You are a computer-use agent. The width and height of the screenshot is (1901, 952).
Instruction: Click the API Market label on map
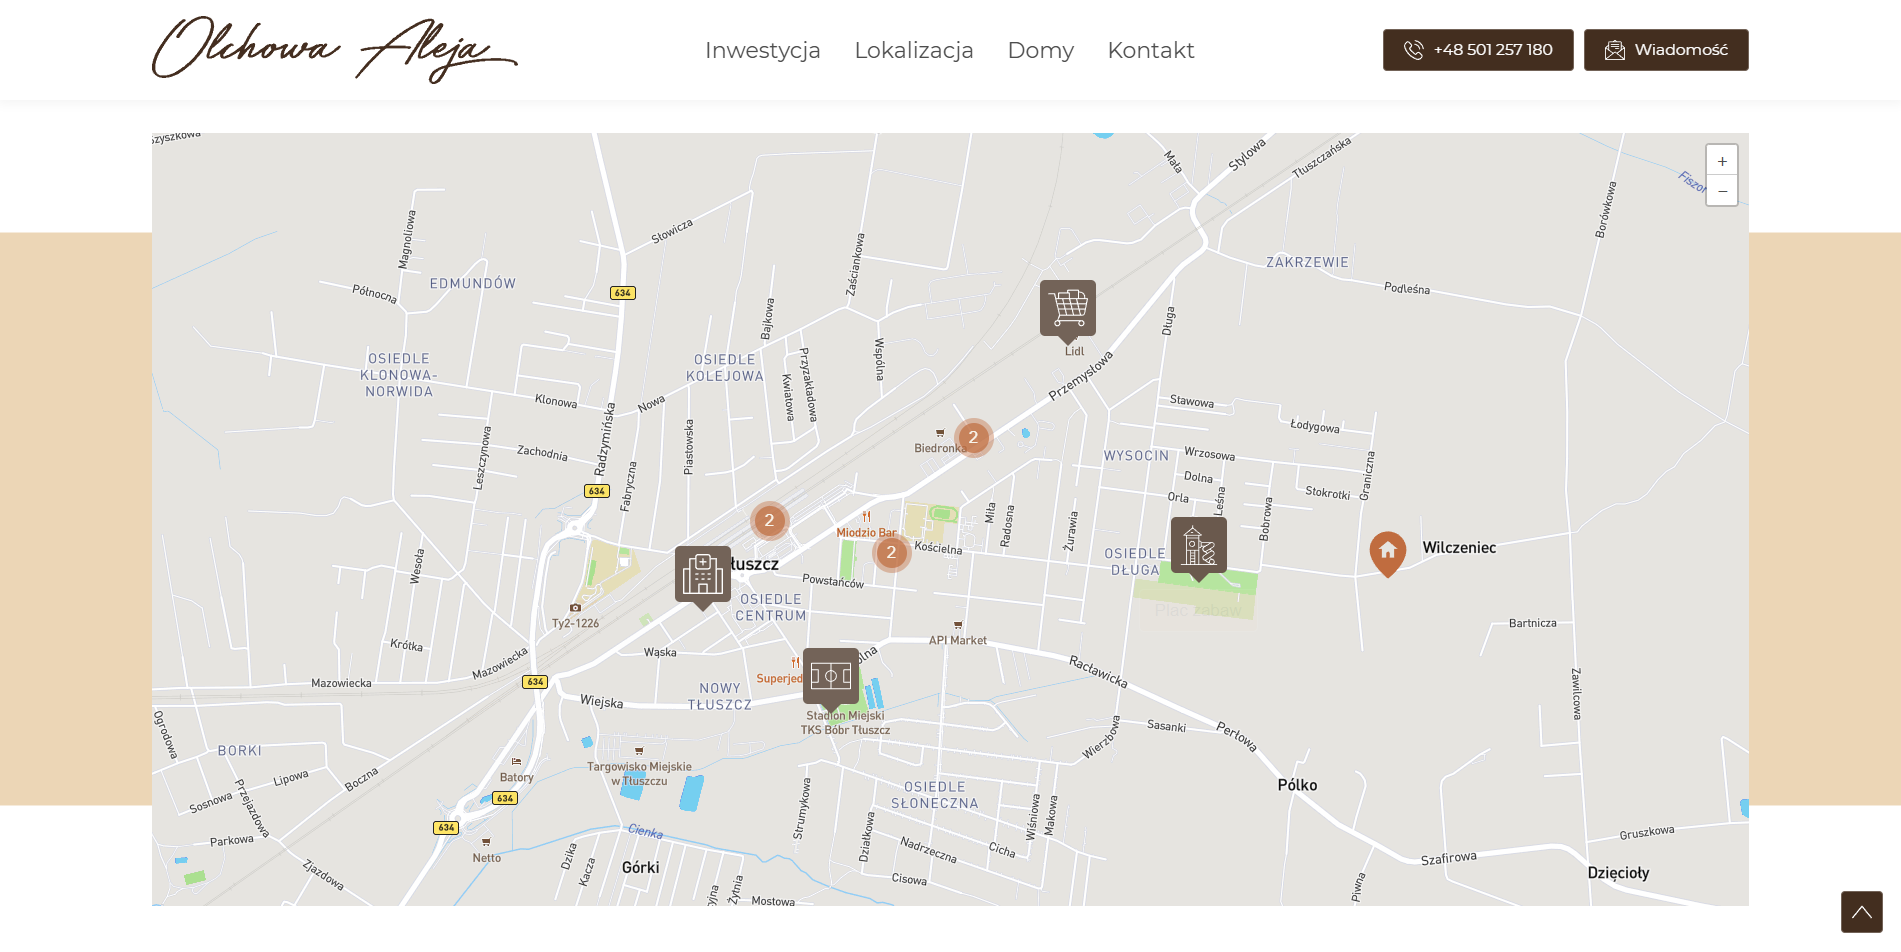click(x=957, y=640)
